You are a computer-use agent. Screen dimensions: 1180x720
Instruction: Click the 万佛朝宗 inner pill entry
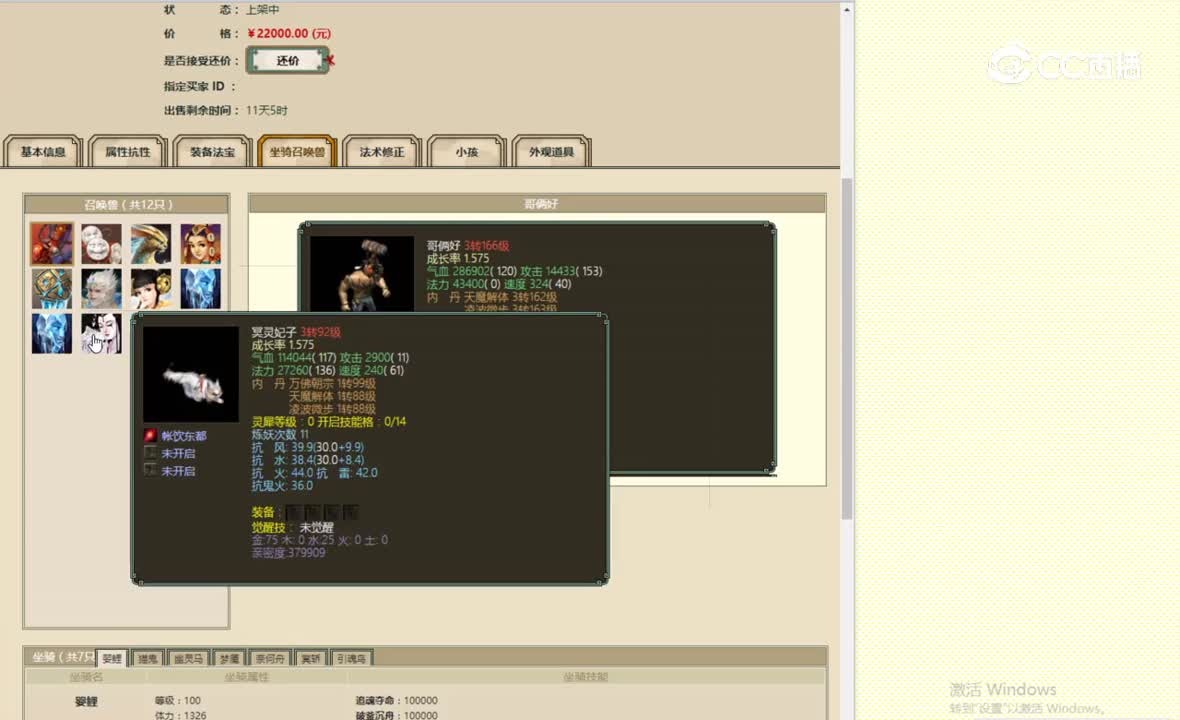coord(332,383)
